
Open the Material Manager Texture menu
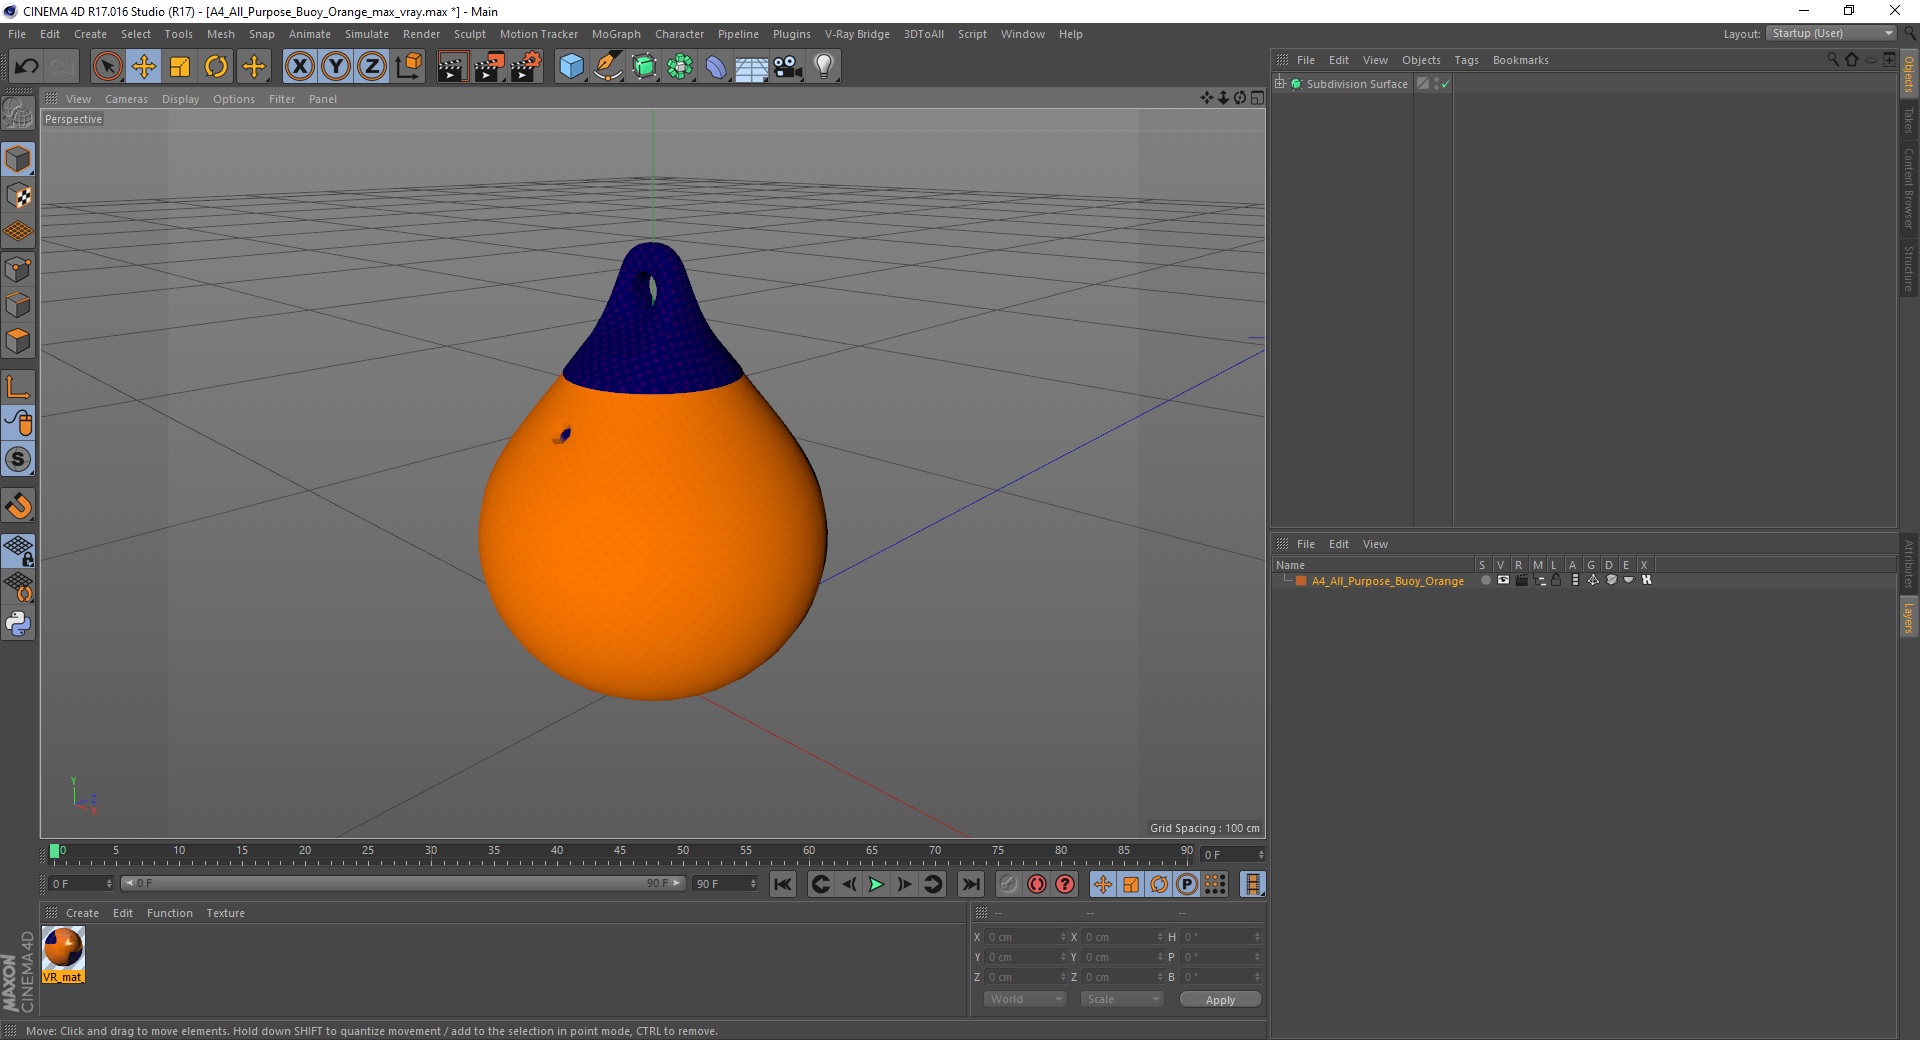point(225,913)
